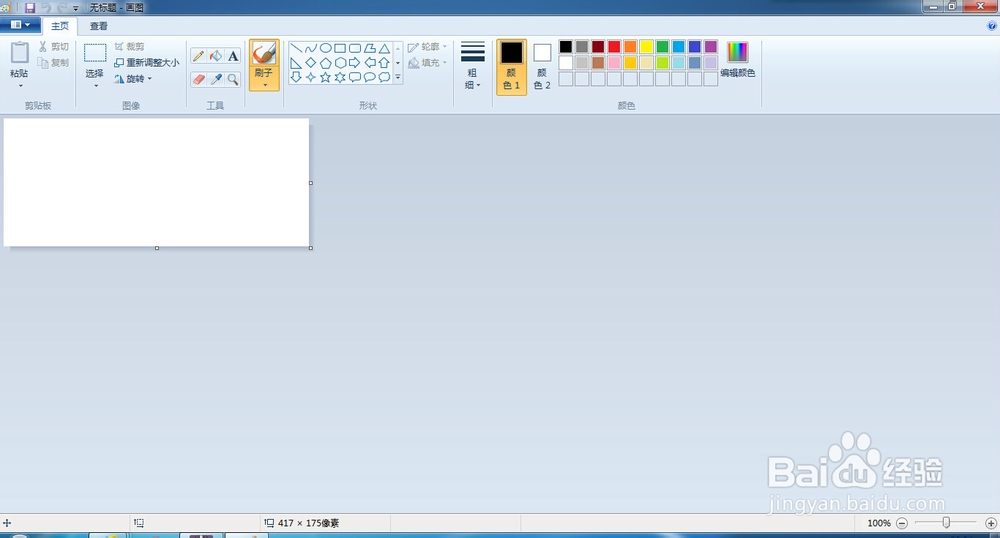Choose the Triangle shape

click(384, 48)
